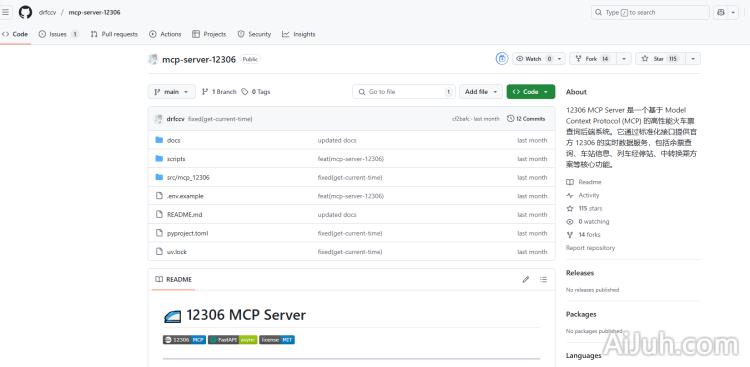
Task: Click the repository owner avatar near title
Action: tap(153, 59)
